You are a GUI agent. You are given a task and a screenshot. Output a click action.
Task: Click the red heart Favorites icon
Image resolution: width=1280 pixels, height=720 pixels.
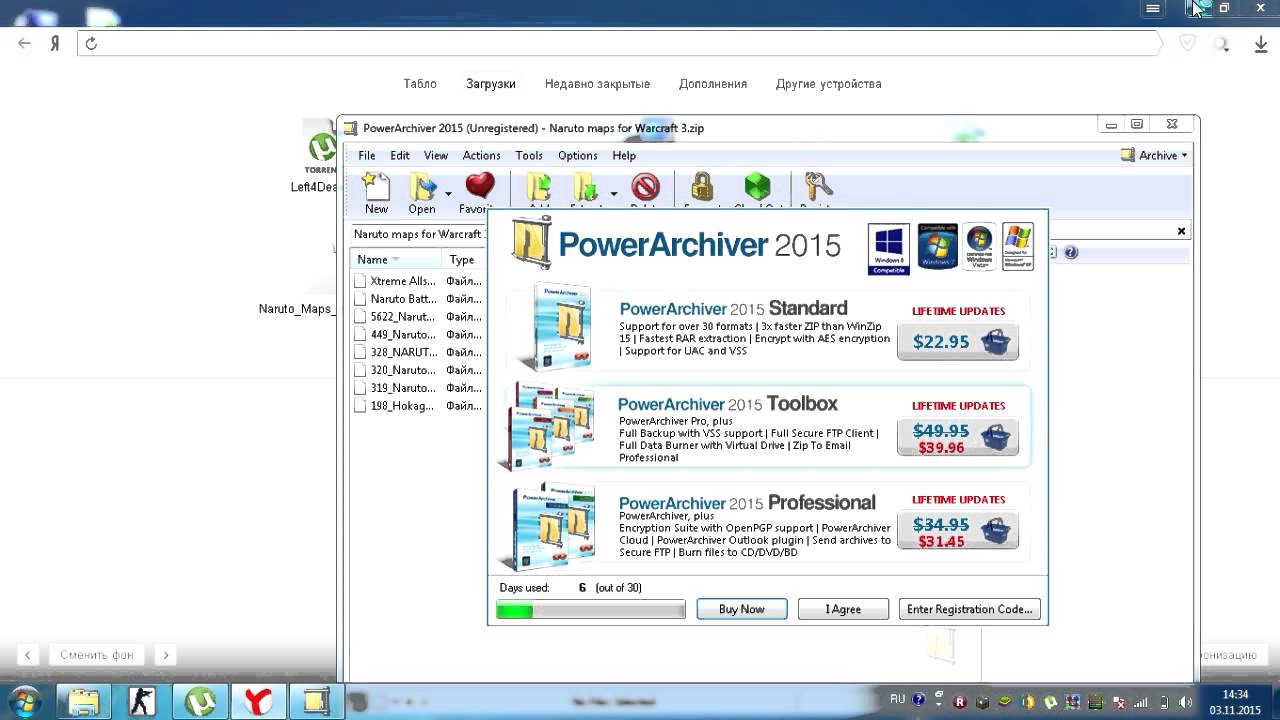480,185
